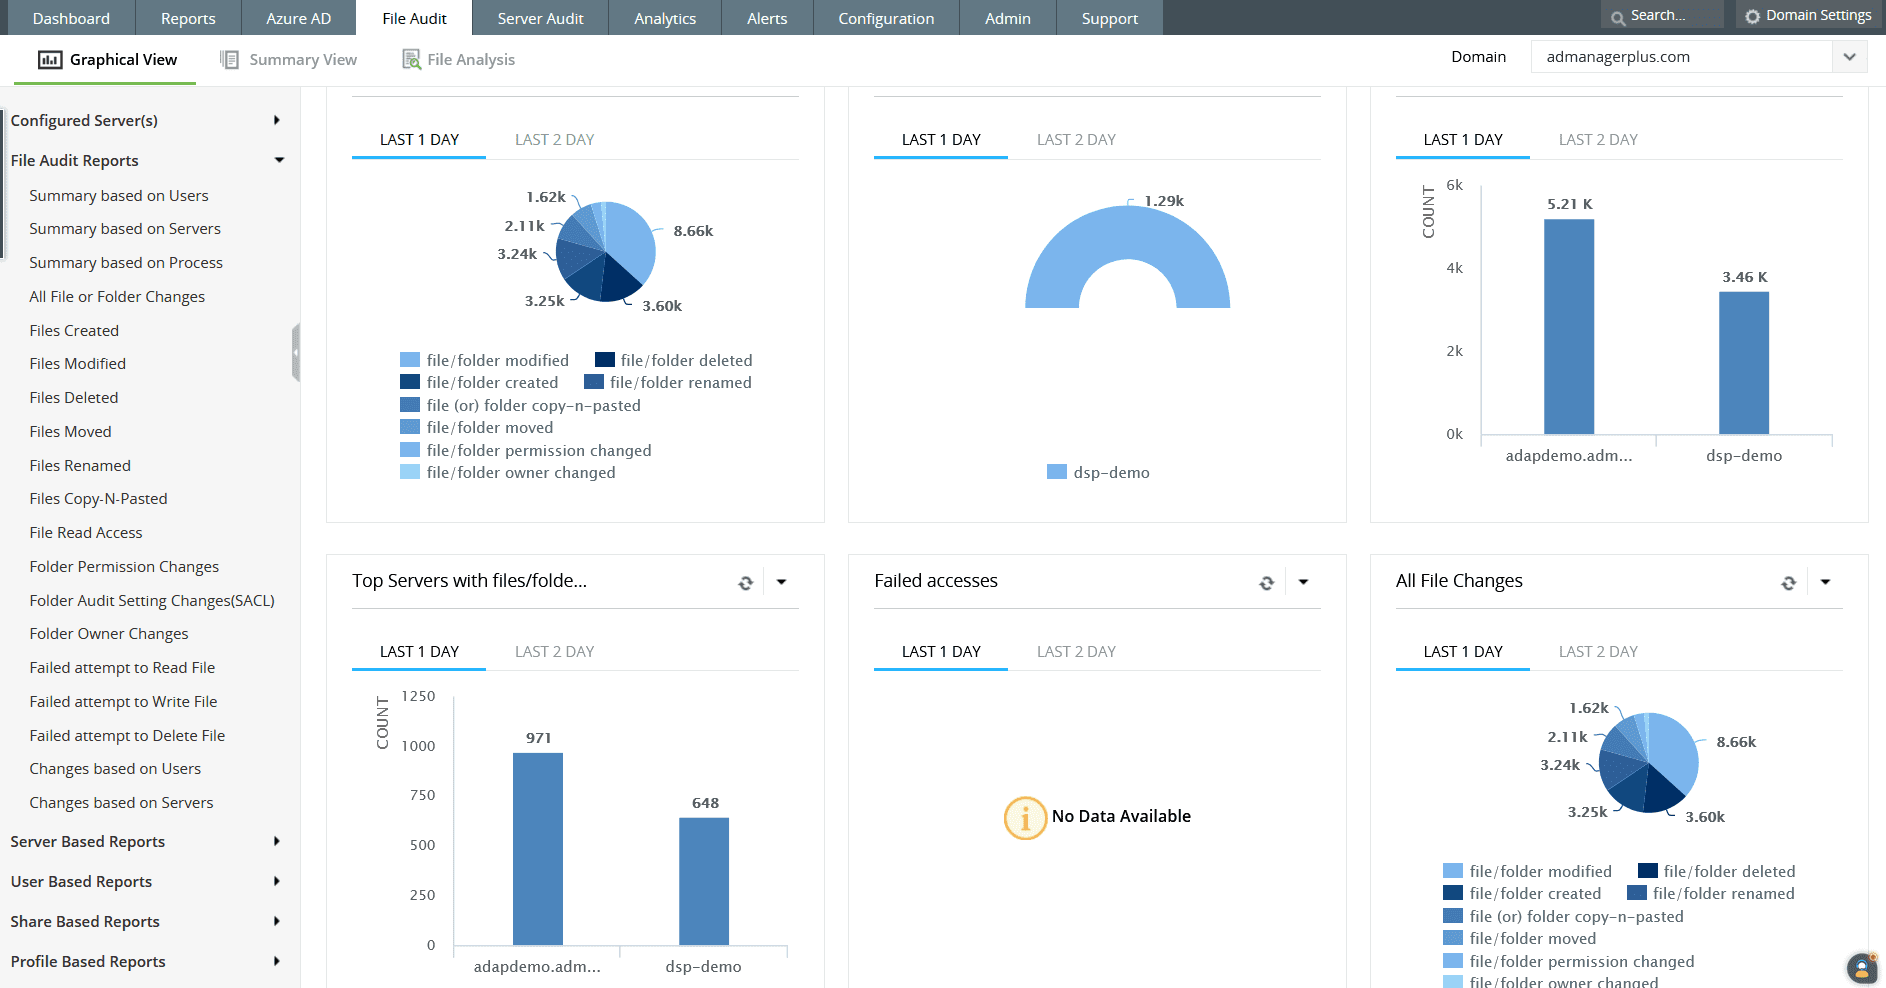Open the Files Created report
1886x988 pixels.
74,330
